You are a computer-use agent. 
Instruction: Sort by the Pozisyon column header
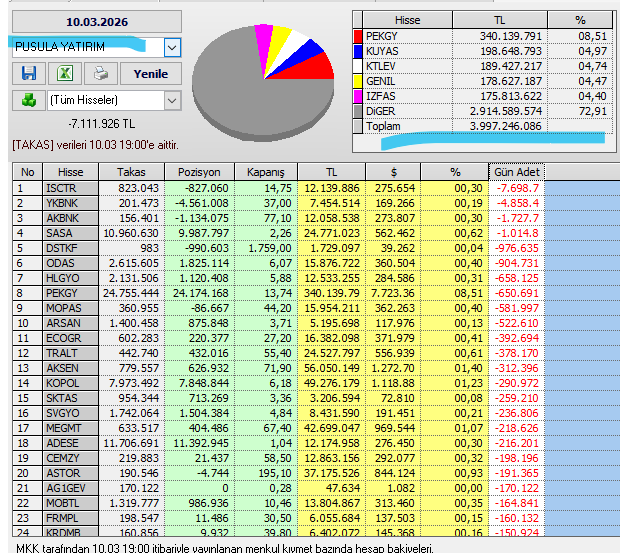199,172
